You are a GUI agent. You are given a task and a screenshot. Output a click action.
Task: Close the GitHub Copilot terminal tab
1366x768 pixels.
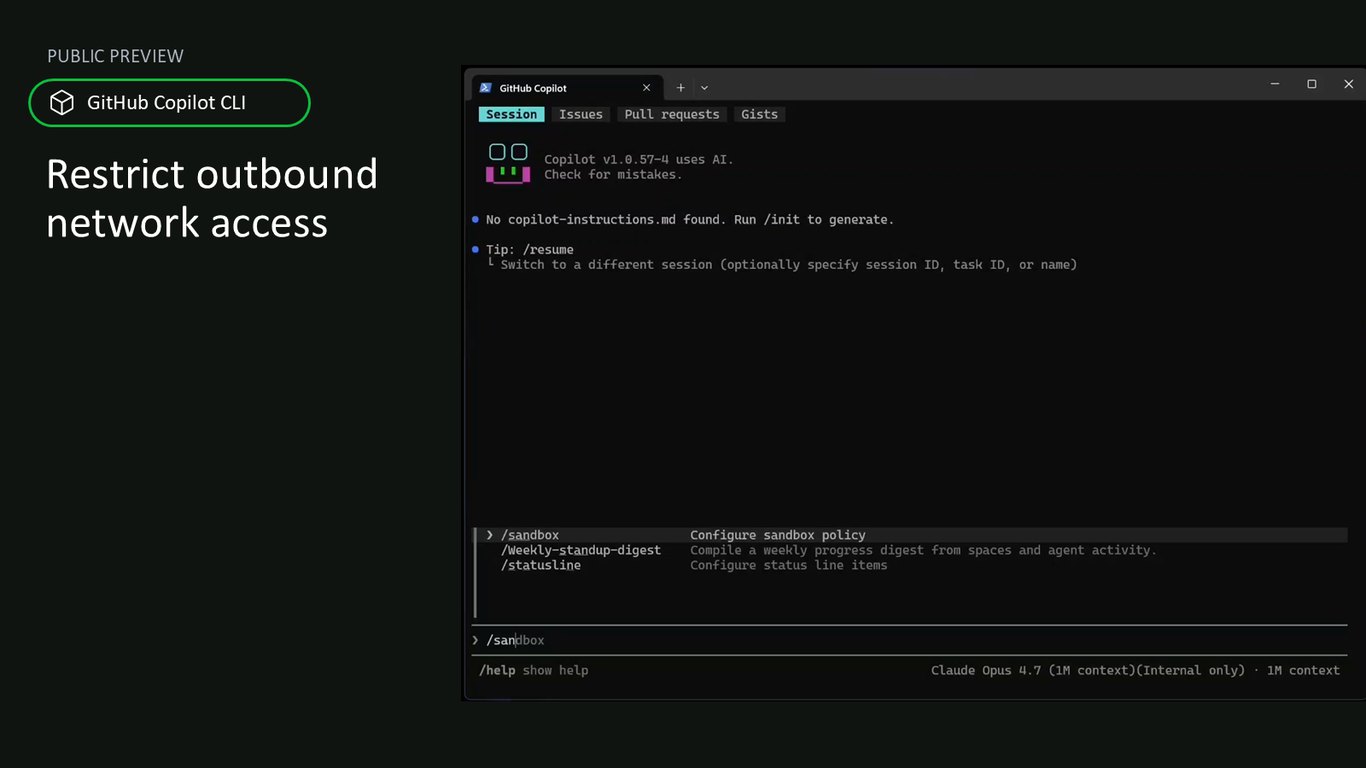pyautogui.click(x=646, y=88)
